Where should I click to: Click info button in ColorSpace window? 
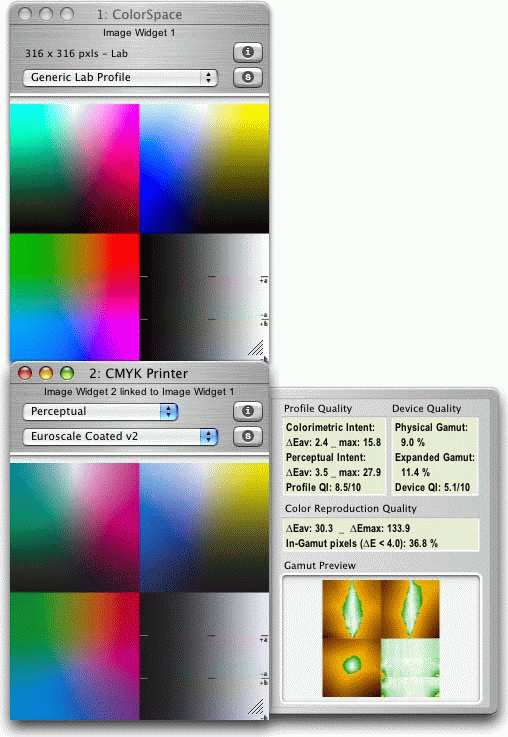click(x=248, y=52)
